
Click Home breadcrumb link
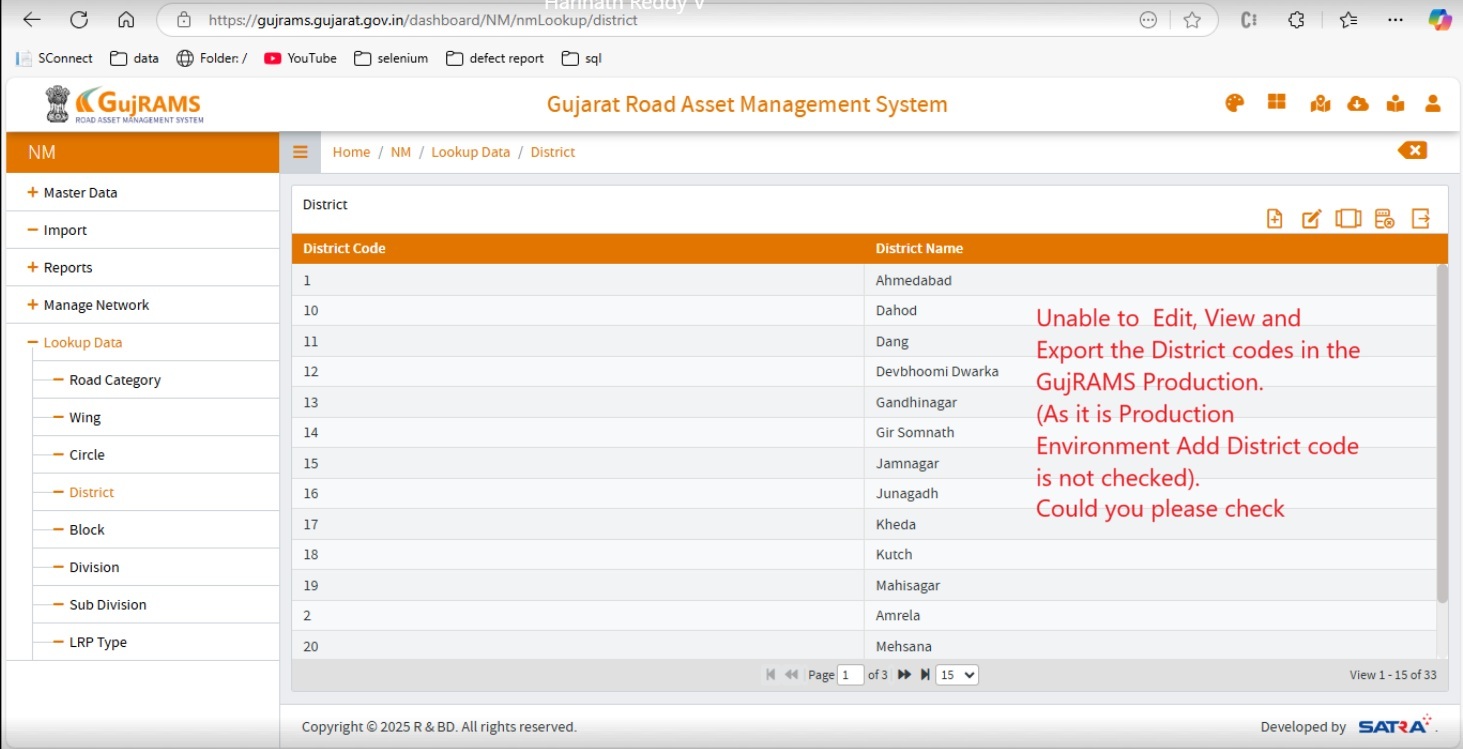click(351, 152)
